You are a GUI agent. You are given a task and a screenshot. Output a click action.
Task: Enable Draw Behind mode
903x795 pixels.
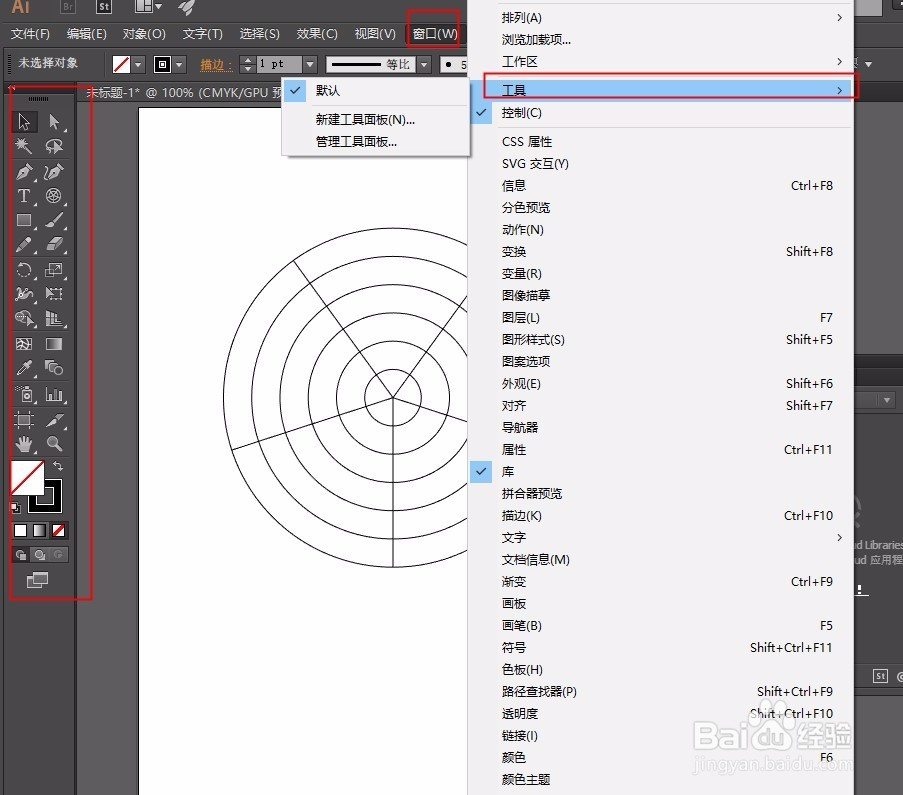tap(40, 555)
